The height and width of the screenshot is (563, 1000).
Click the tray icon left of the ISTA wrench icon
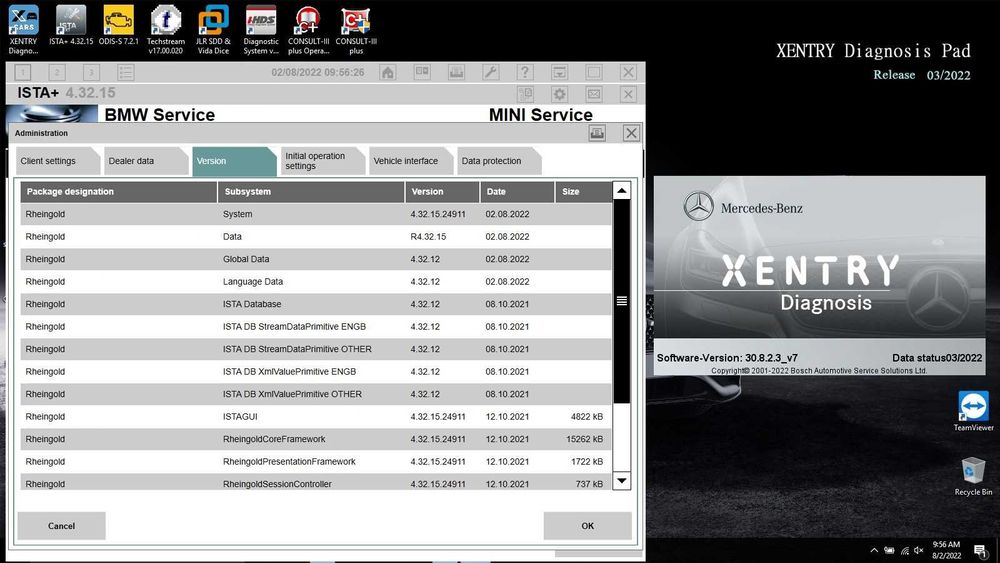(x=457, y=72)
